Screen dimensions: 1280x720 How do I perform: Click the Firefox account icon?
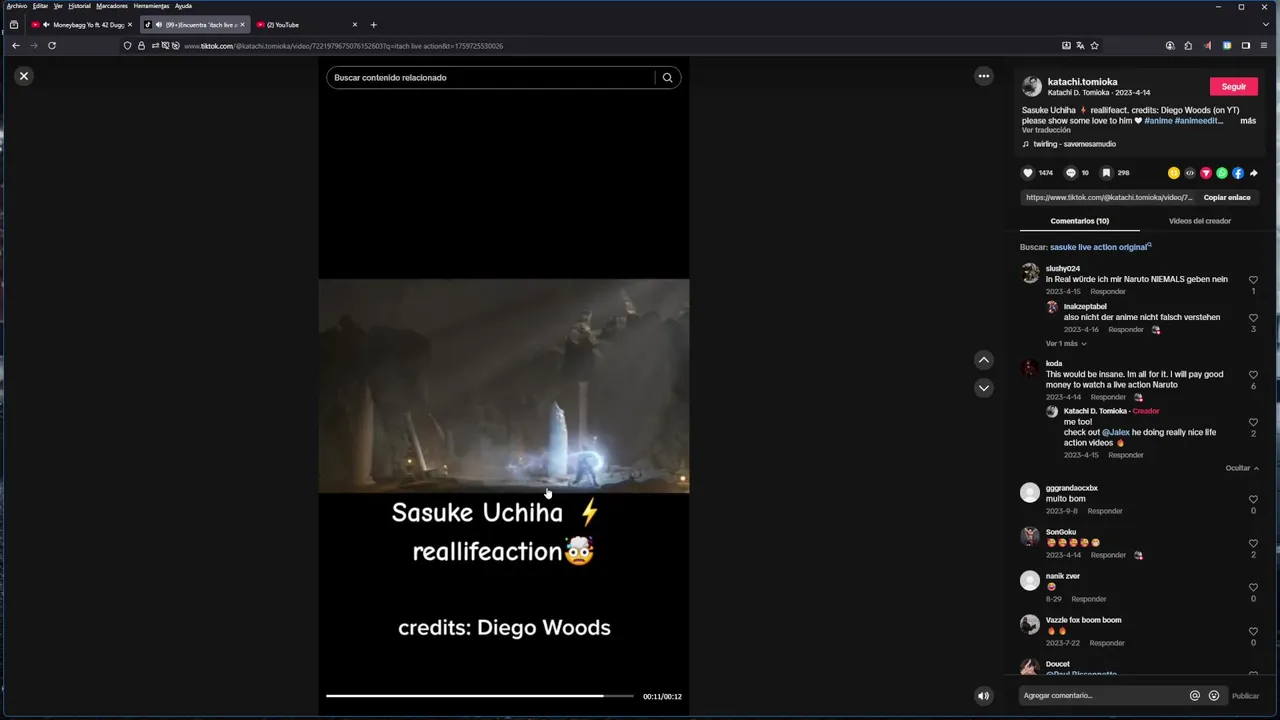pos(1170,45)
